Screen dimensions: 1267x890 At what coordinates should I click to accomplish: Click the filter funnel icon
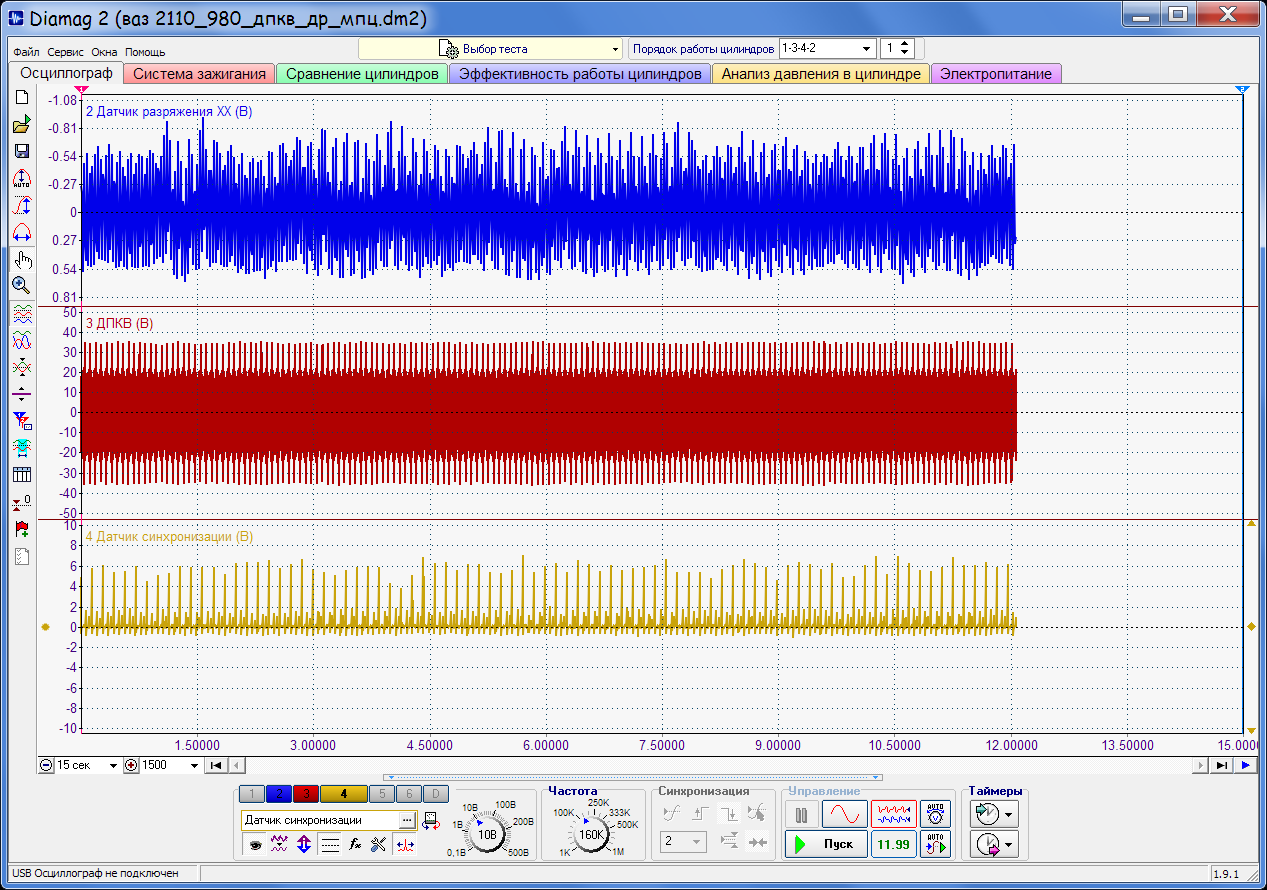click(x=21, y=421)
